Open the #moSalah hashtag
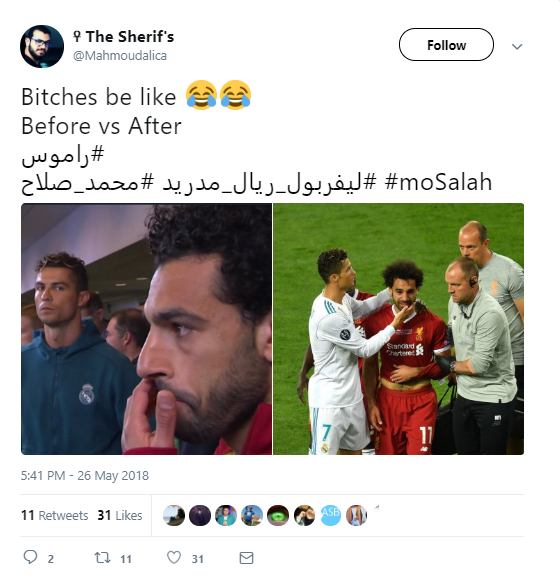Viewport: 560px width, 582px height. [x=438, y=182]
